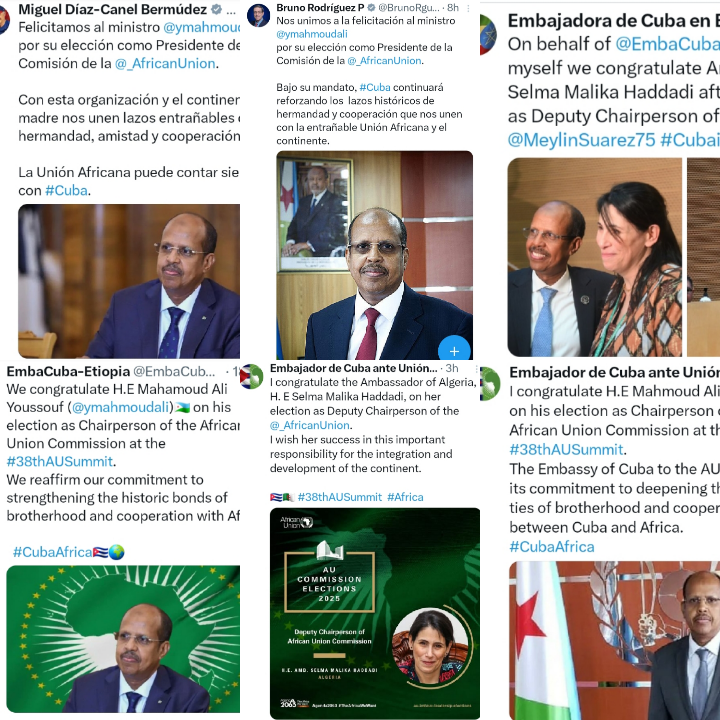Open more options on Bruno Rodríguez's tweet
This screenshot has height=720, width=720.
coord(468,8)
